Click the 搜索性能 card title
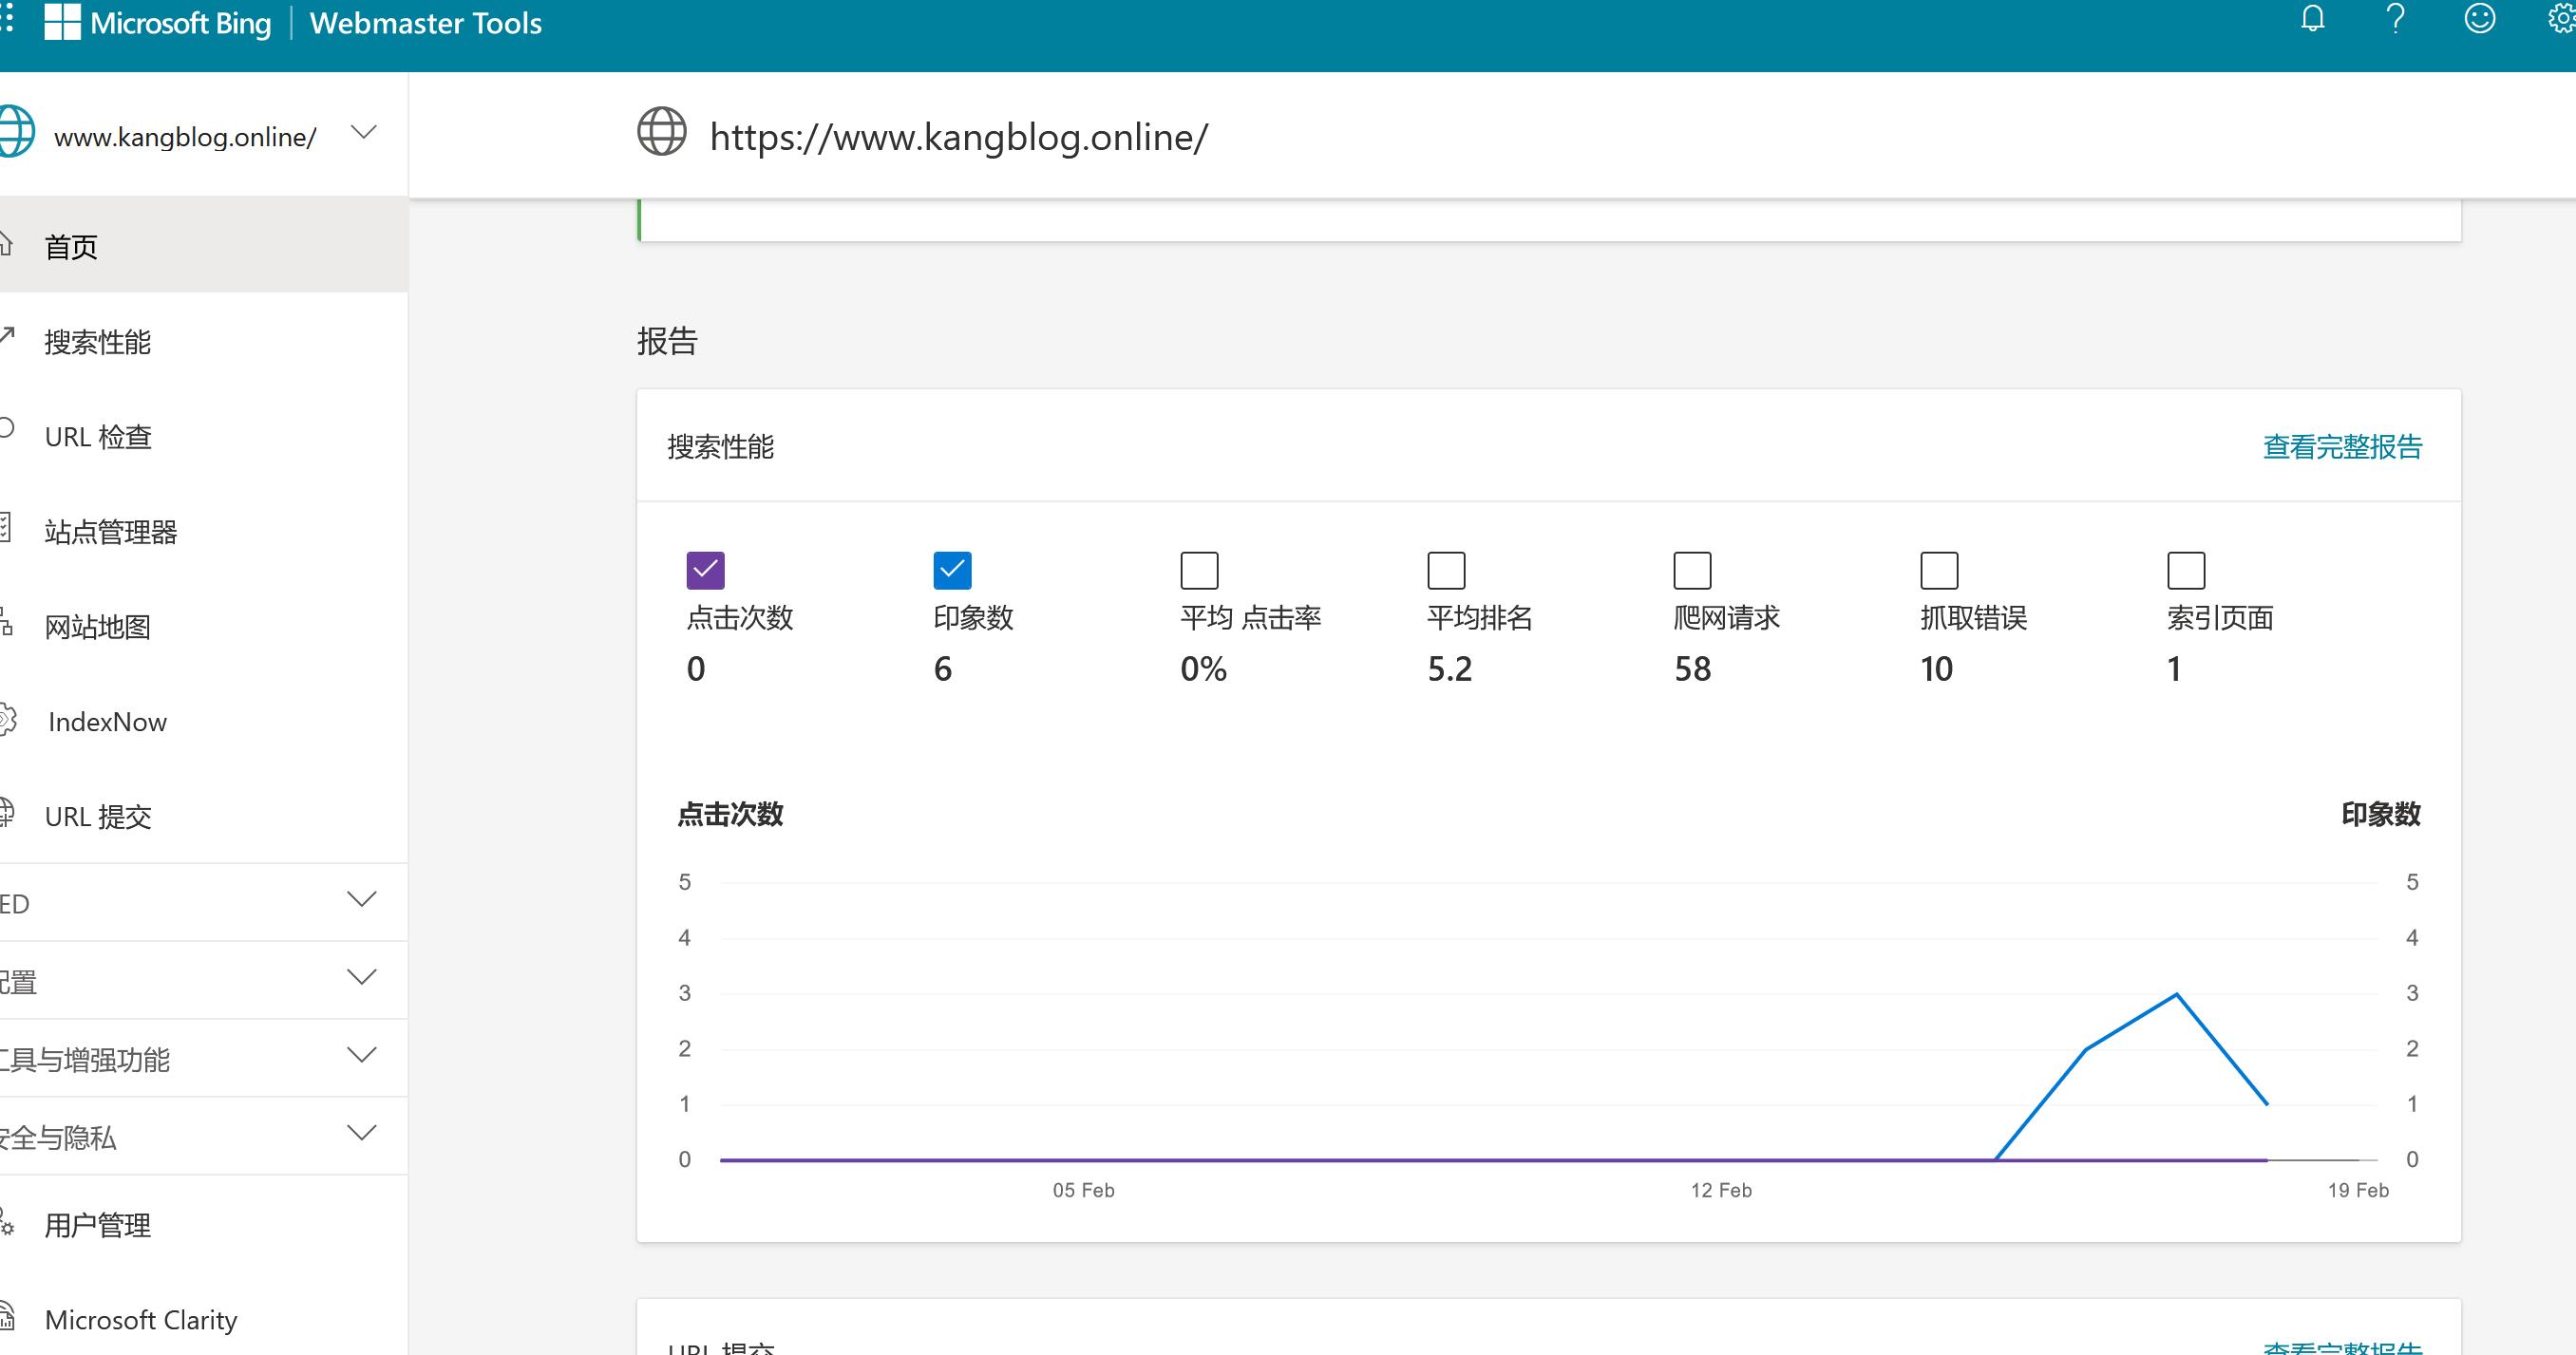This screenshot has height=1355, width=2576. click(x=720, y=446)
